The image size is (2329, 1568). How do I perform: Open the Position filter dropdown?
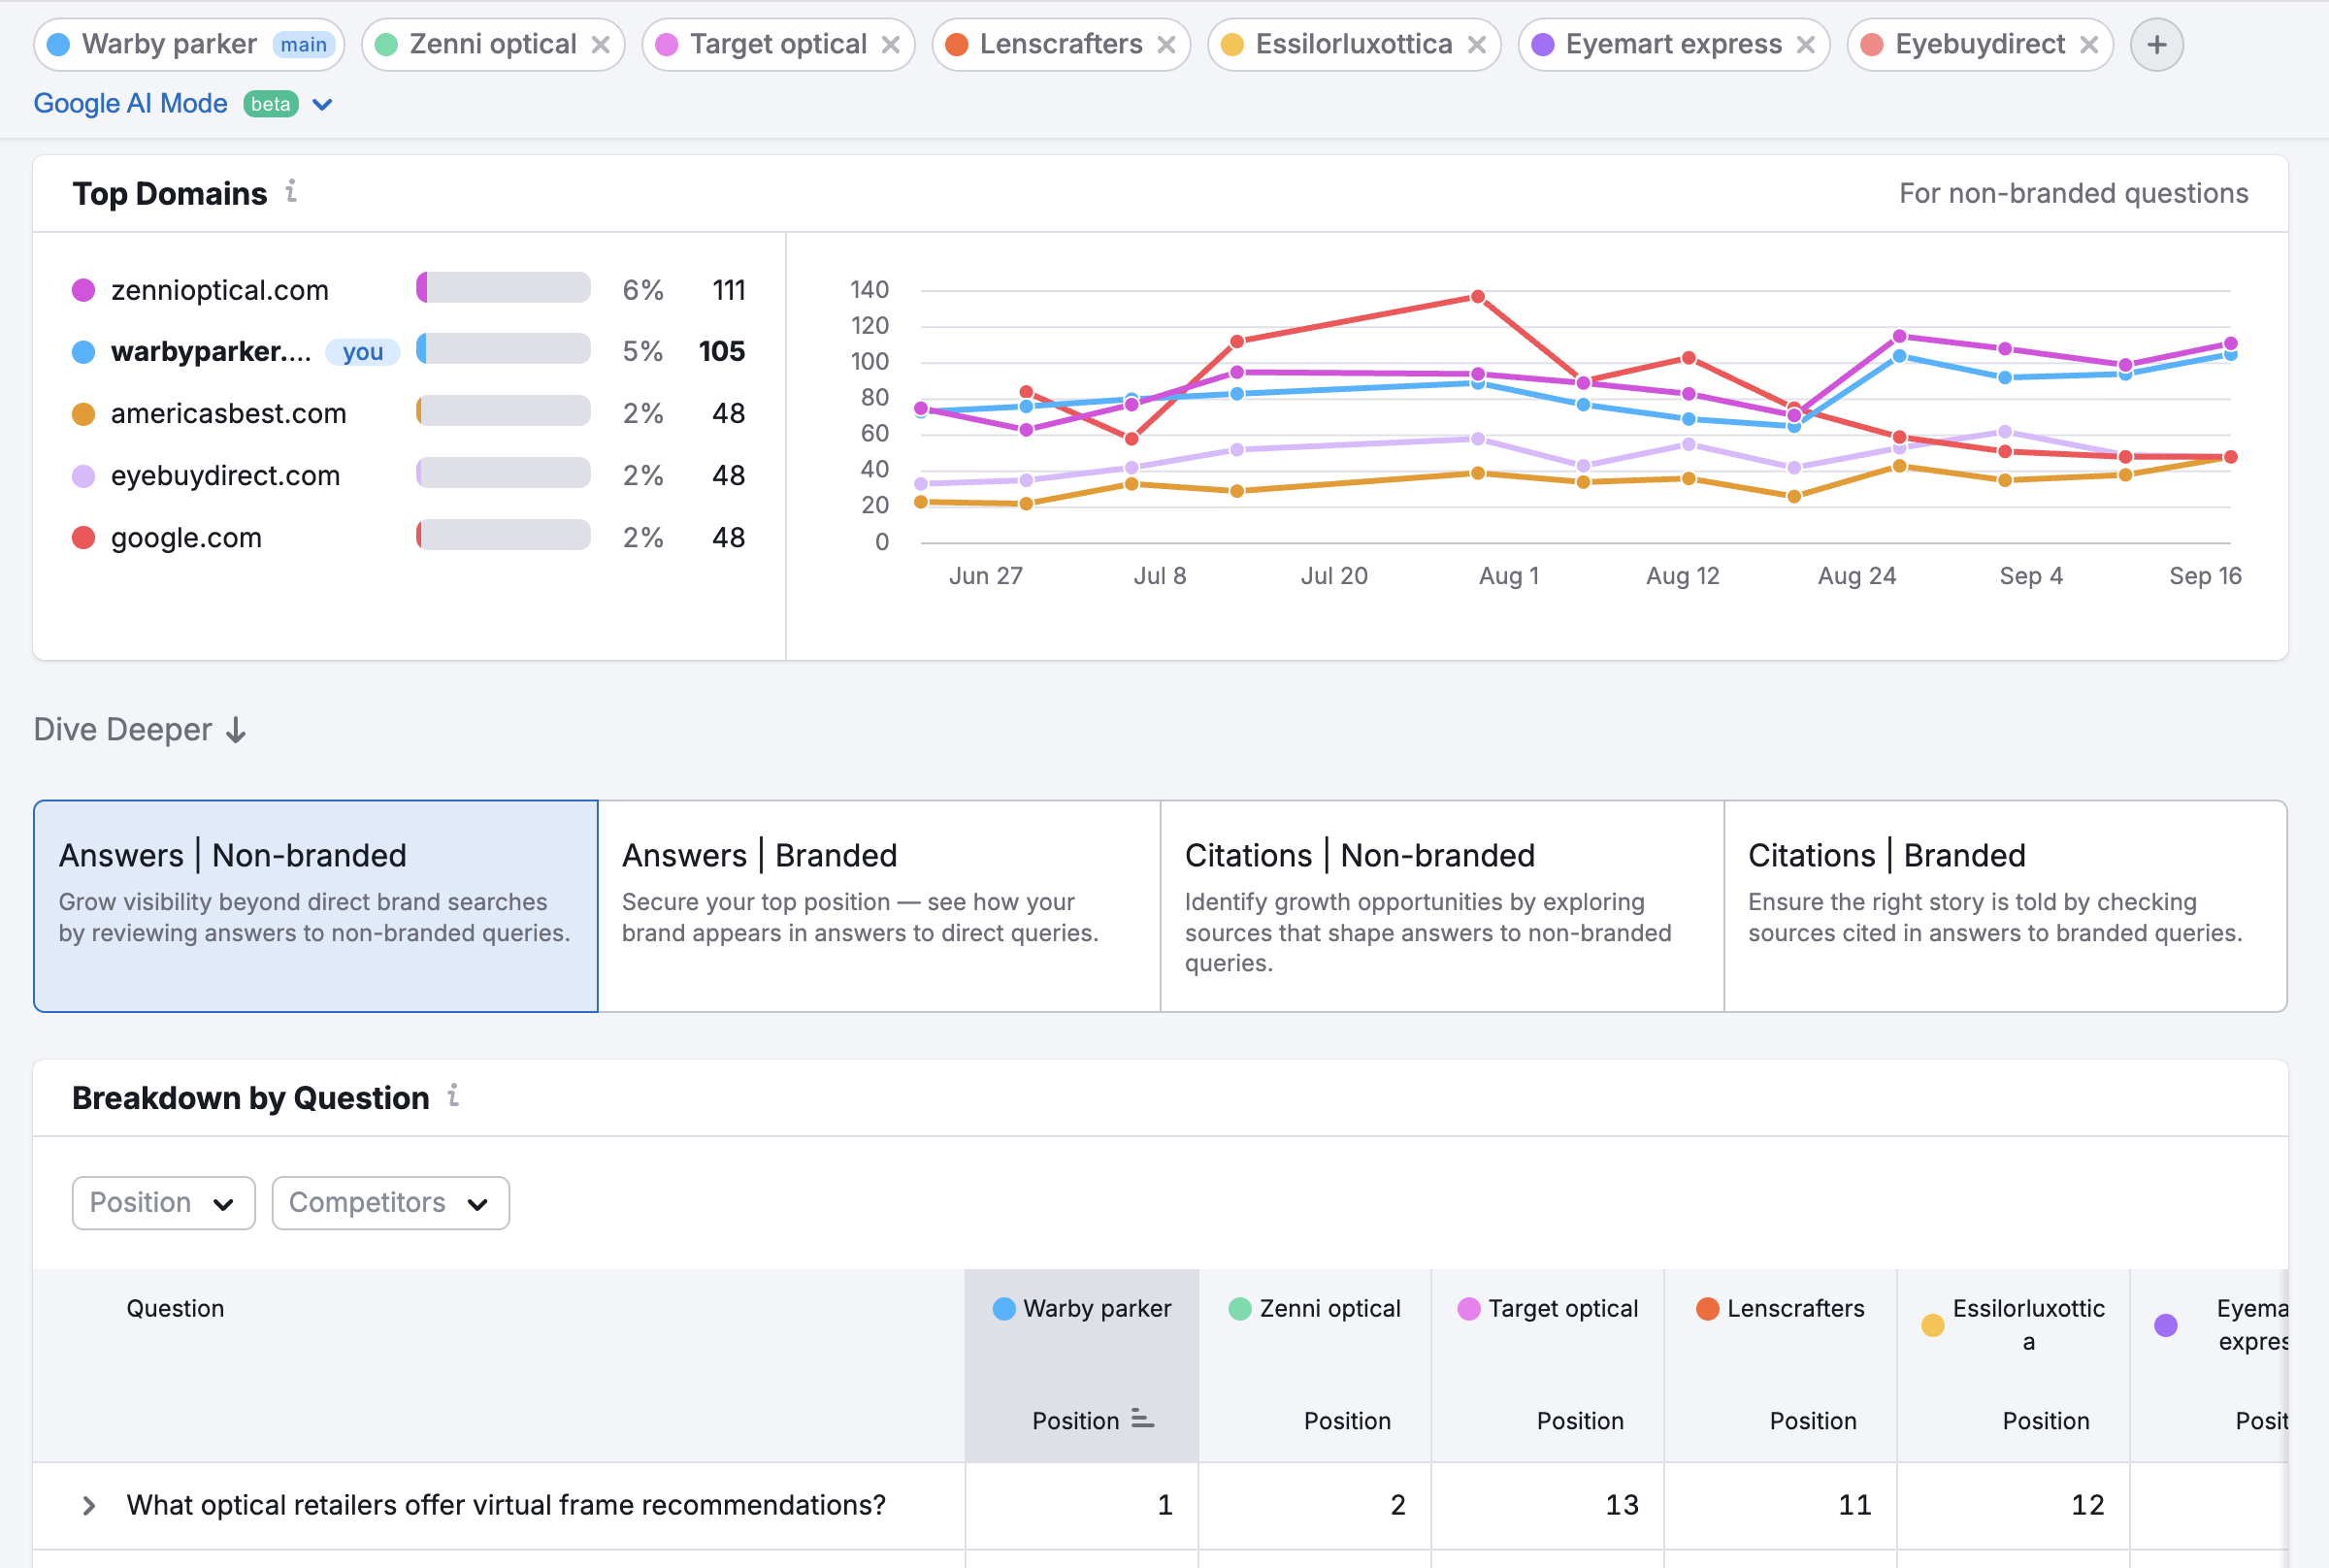(163, 1203)
